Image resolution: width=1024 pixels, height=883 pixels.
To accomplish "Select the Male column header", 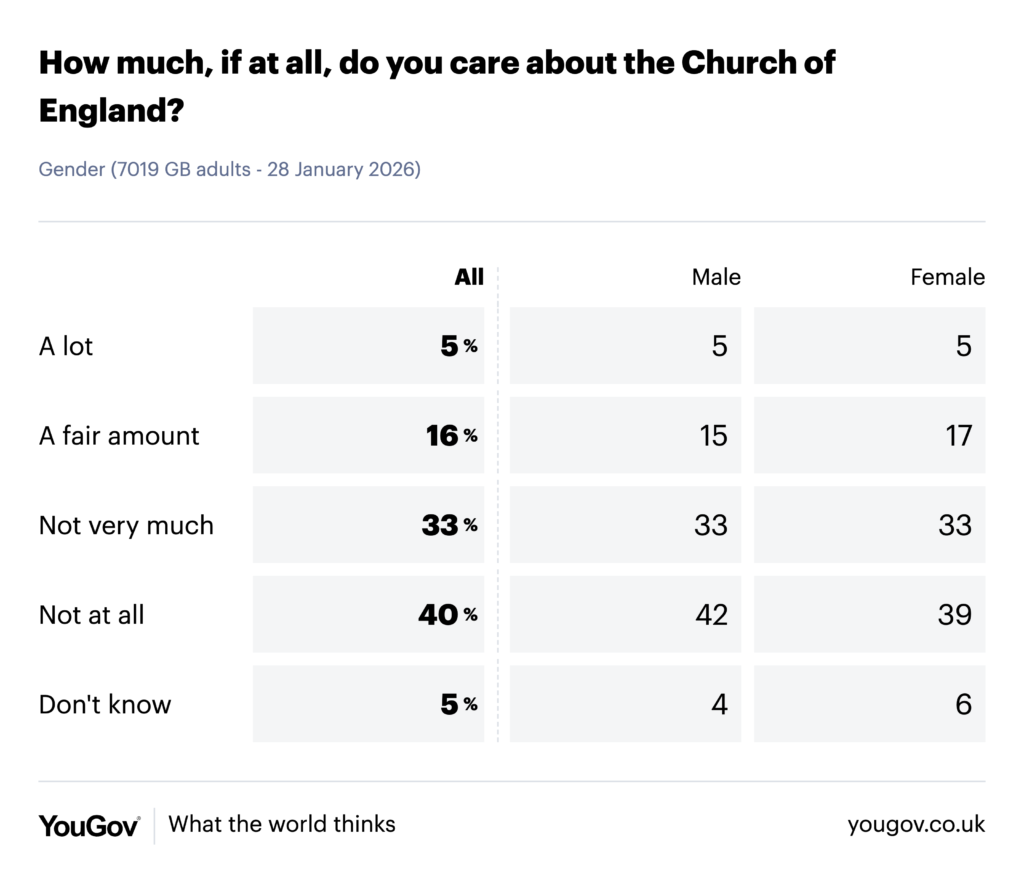I will pyautogui.click(x=716, y=277).
